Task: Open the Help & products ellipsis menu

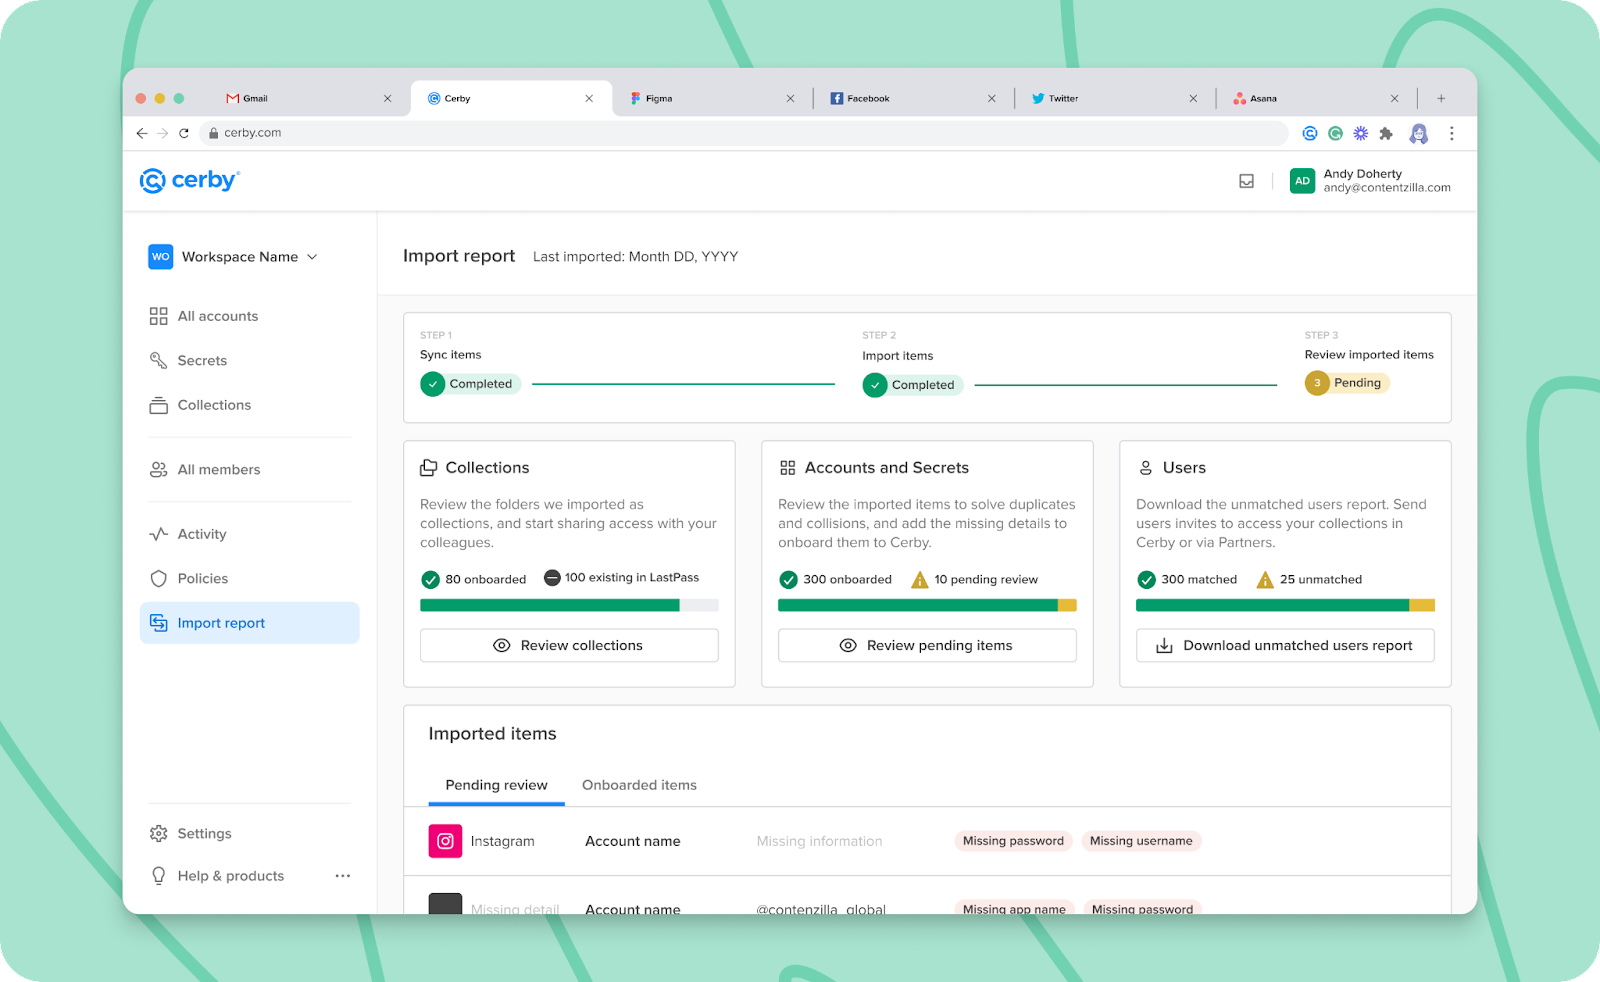Action: pos(342,875)
